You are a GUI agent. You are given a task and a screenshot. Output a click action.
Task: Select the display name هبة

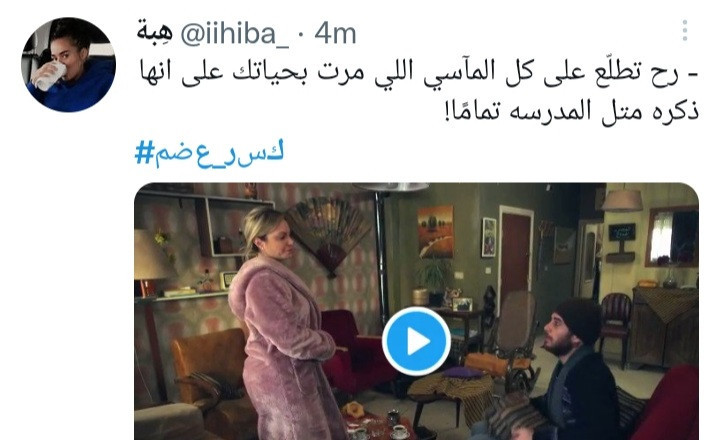coord(155,32)
